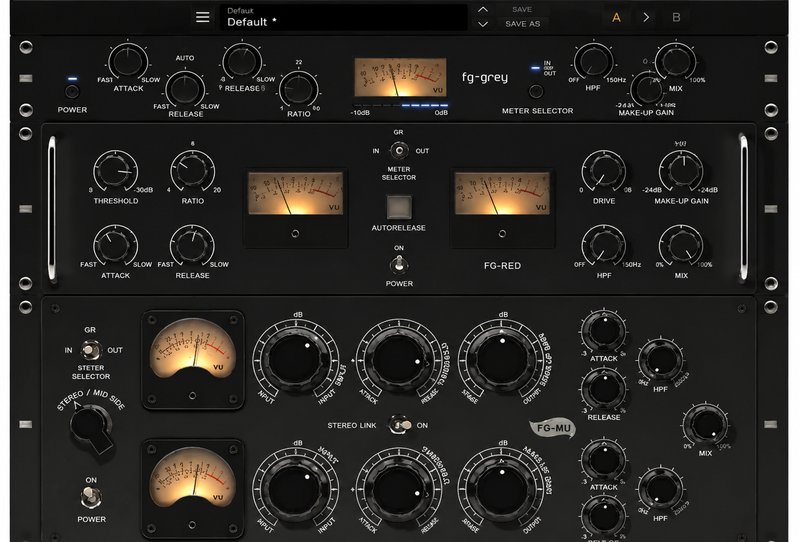Screen dimensions: 800x542
Task: Flip the FG-Red POWER switch
Action: tap(398, 264)
